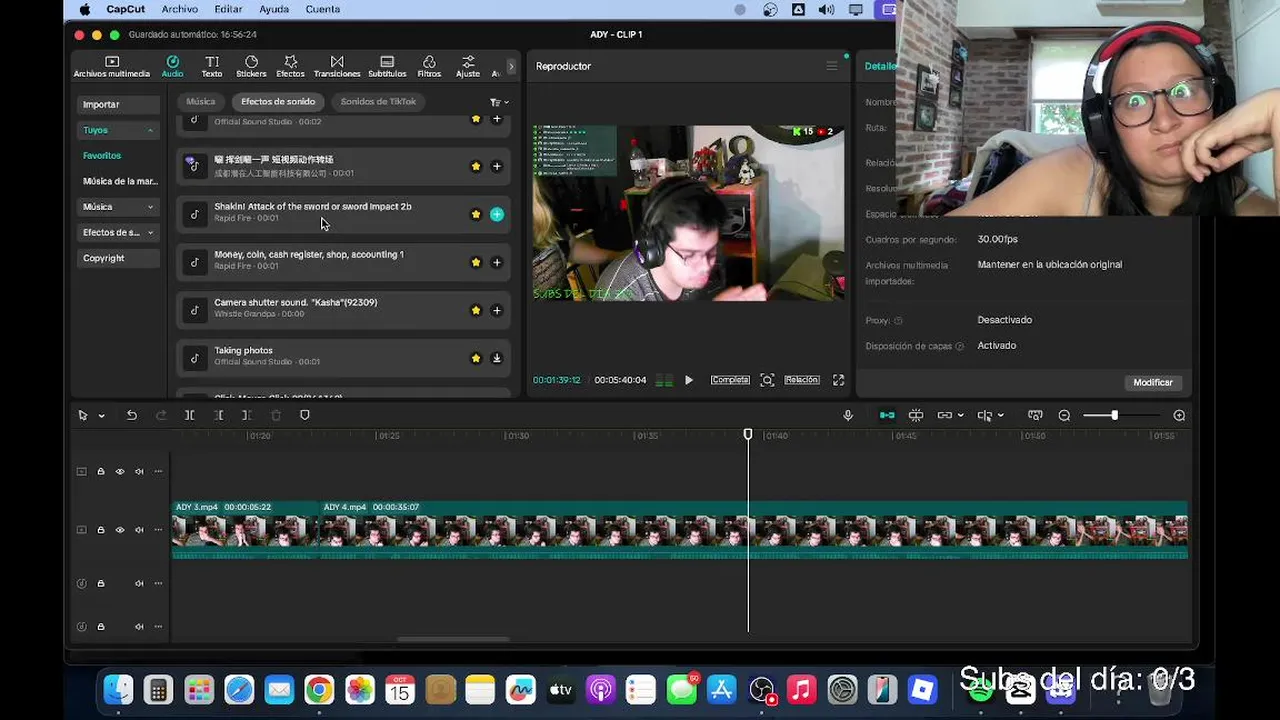Zoom out the timeline

tap(1064, 415)
